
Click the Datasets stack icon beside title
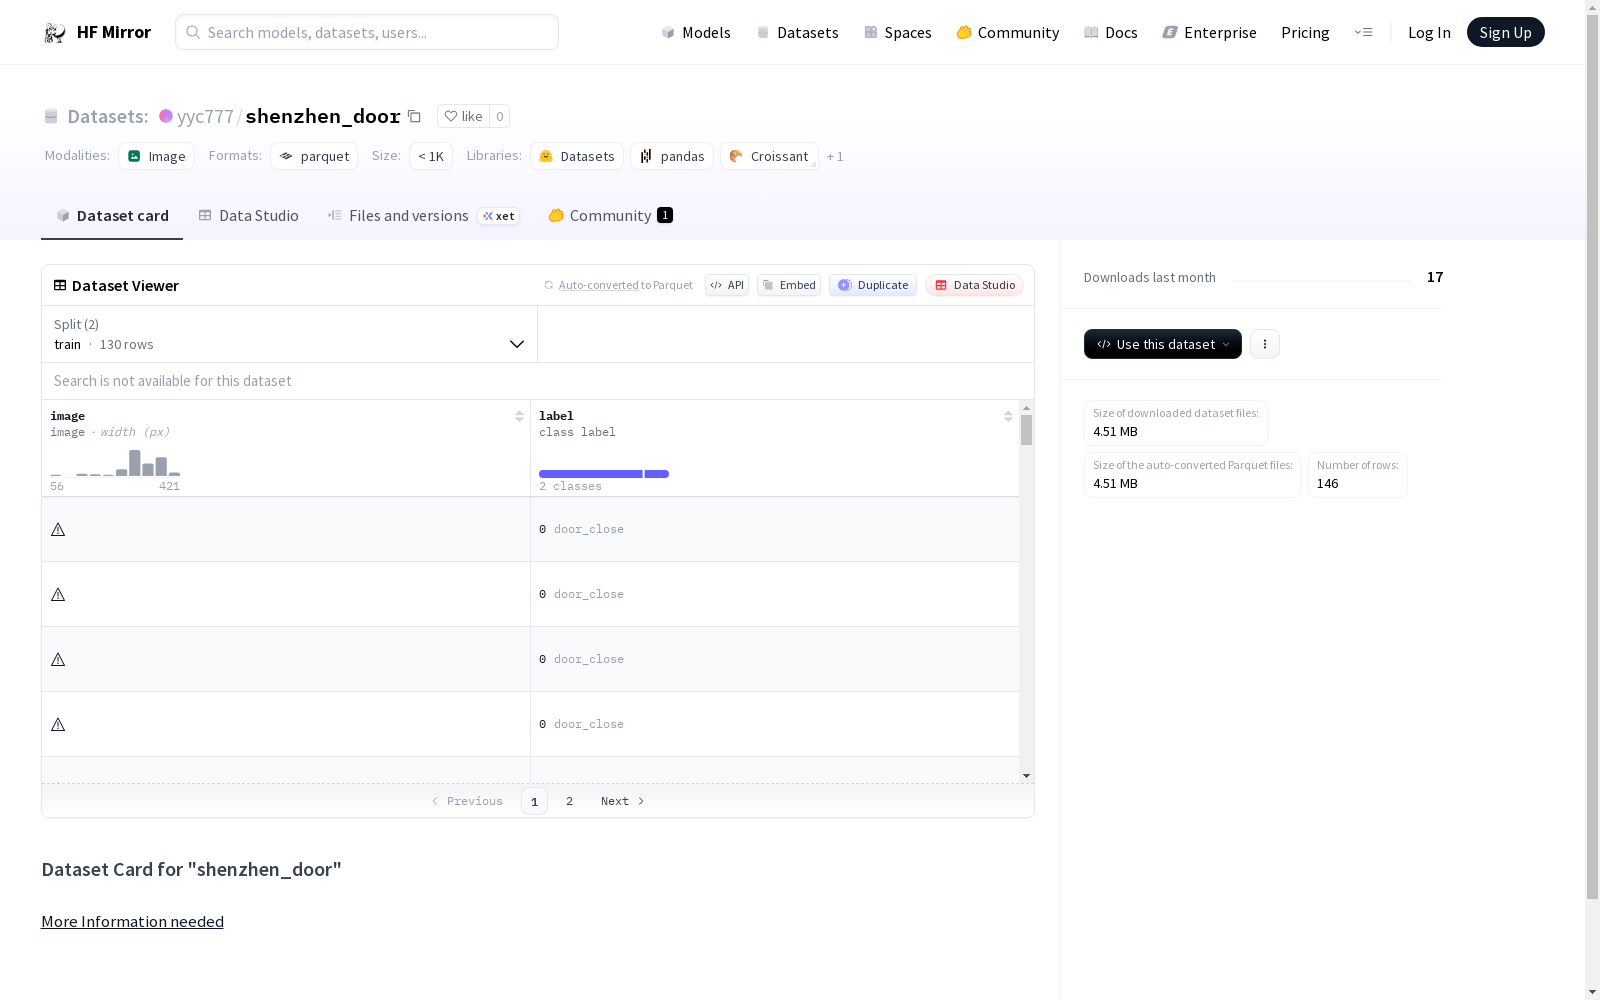tap(51, 116)
